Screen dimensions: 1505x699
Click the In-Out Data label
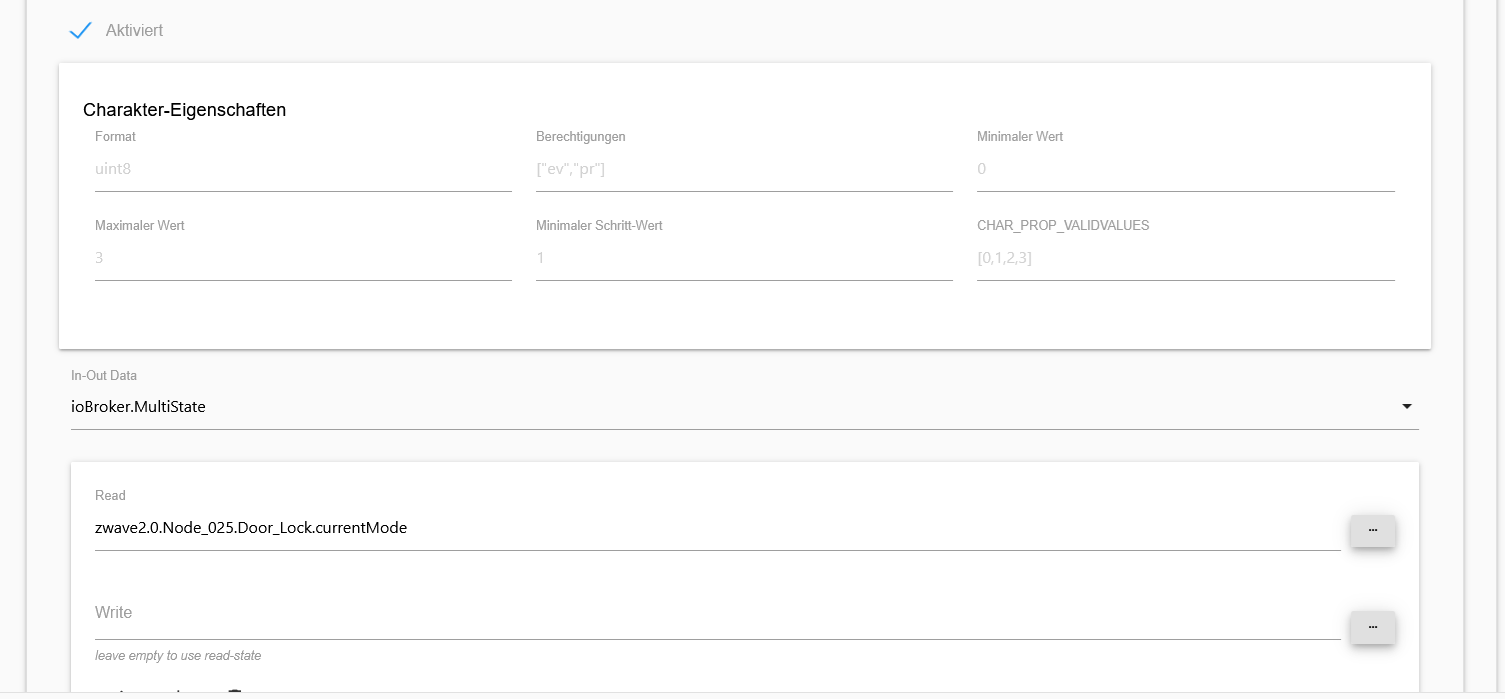click(104, 376)
